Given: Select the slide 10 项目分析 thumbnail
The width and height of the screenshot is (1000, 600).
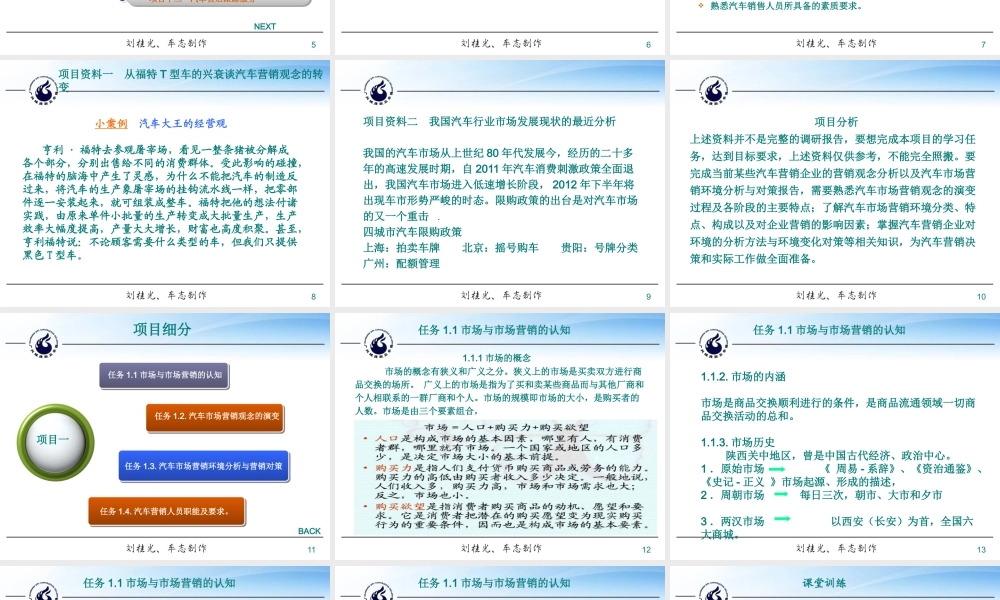Looking at the screenshot, I should 835,183.
